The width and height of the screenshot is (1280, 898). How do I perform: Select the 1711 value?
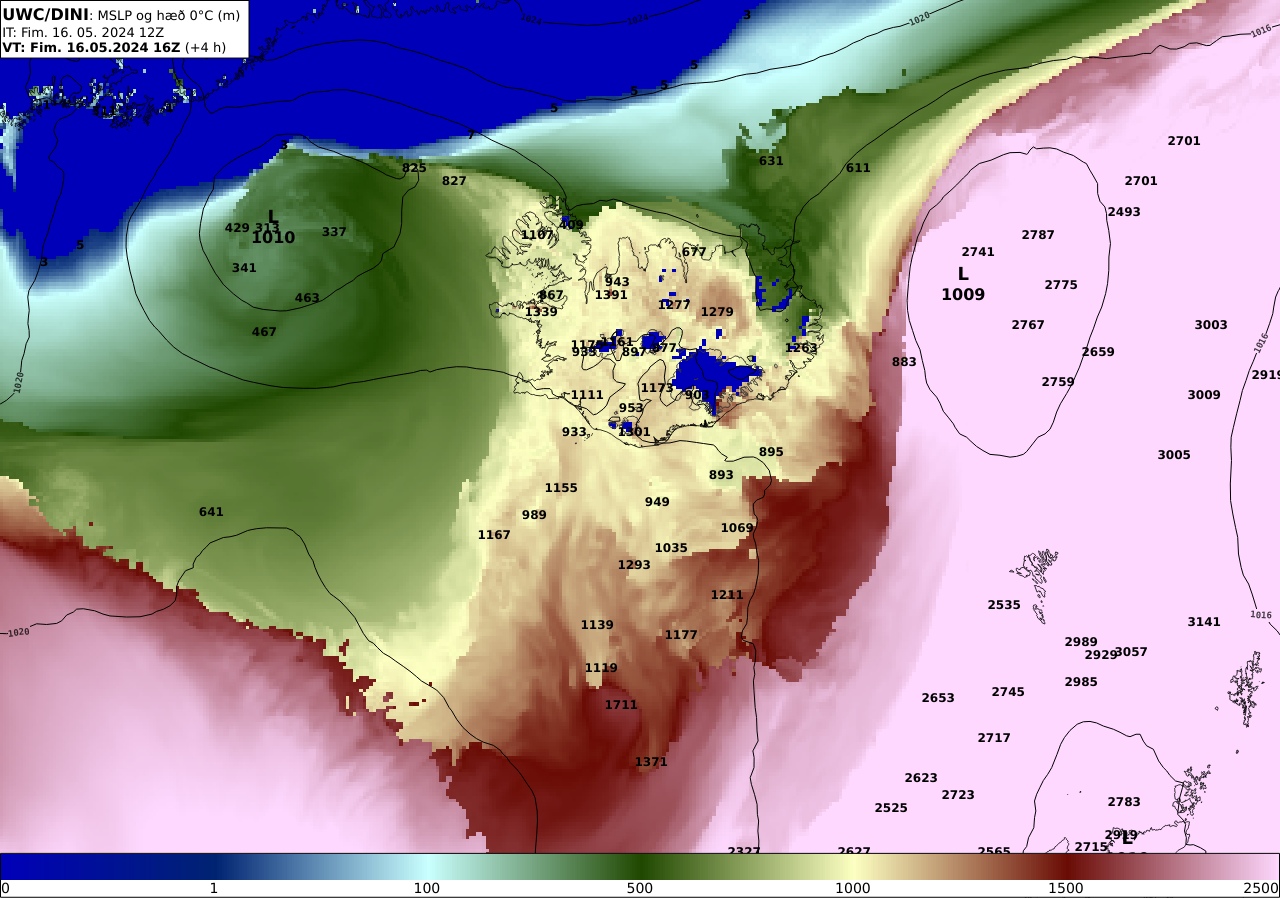pyautogui.click(x=621, y=705)
